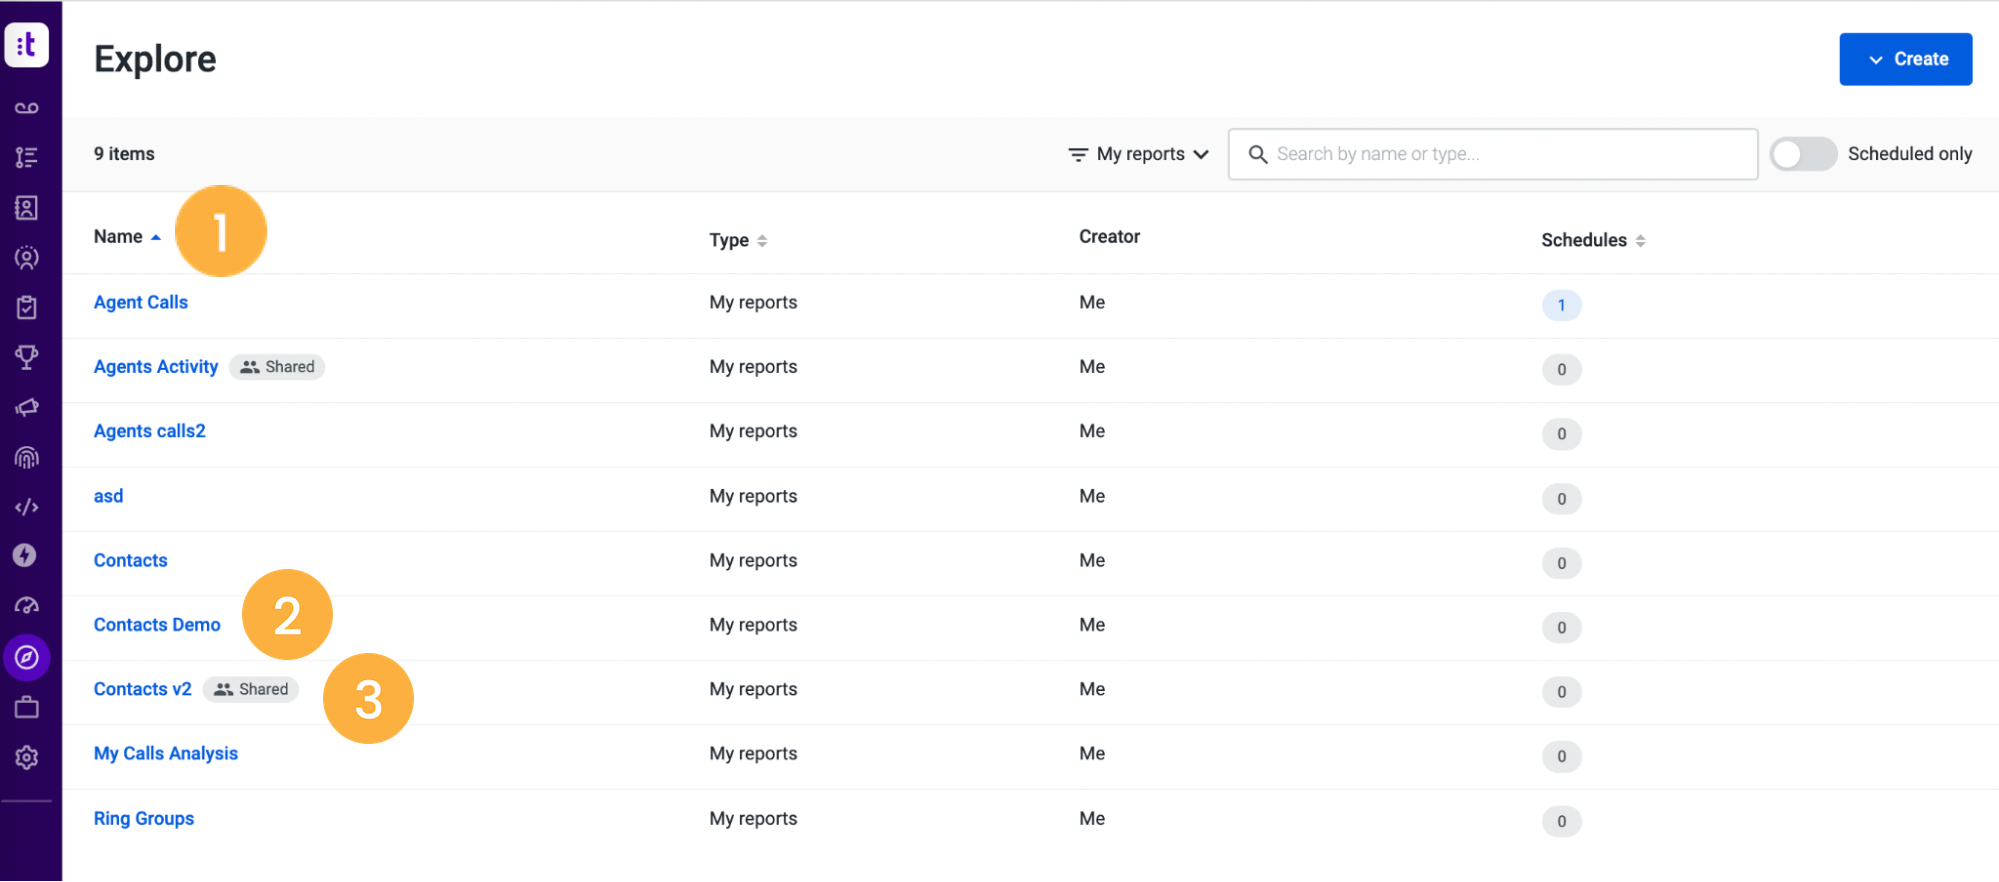This screenshot has height=882, width=1999.
Task: Open the megaphone campaigns icon
Action: coord(27,407)
